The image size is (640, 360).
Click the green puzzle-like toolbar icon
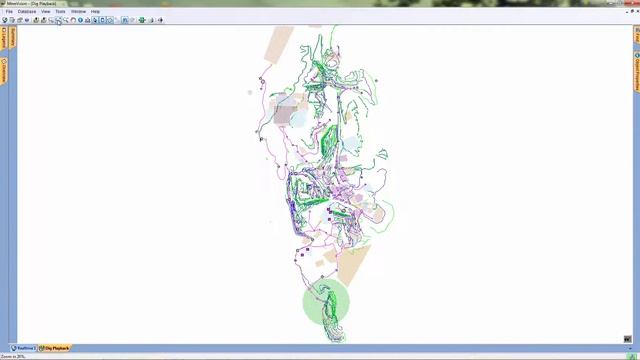click(142, 20)
